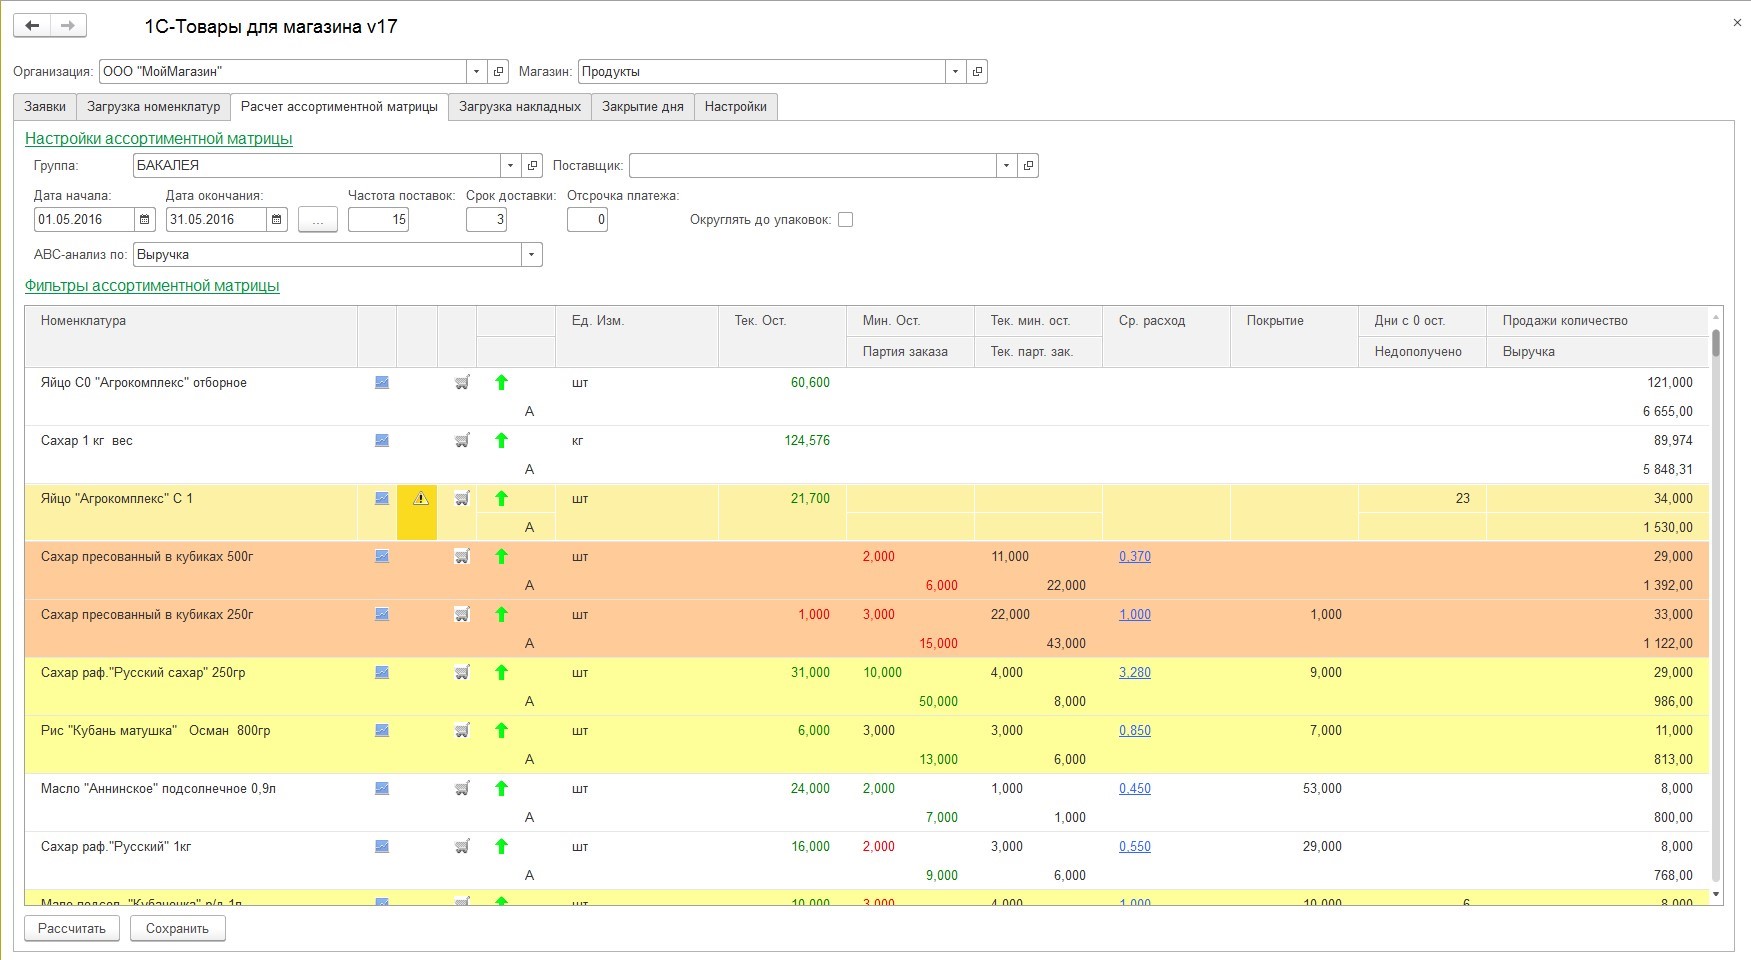Click cart icon in Масло Аннинское row
This screenshot has height=960, width=1751.
click(462, 788)
